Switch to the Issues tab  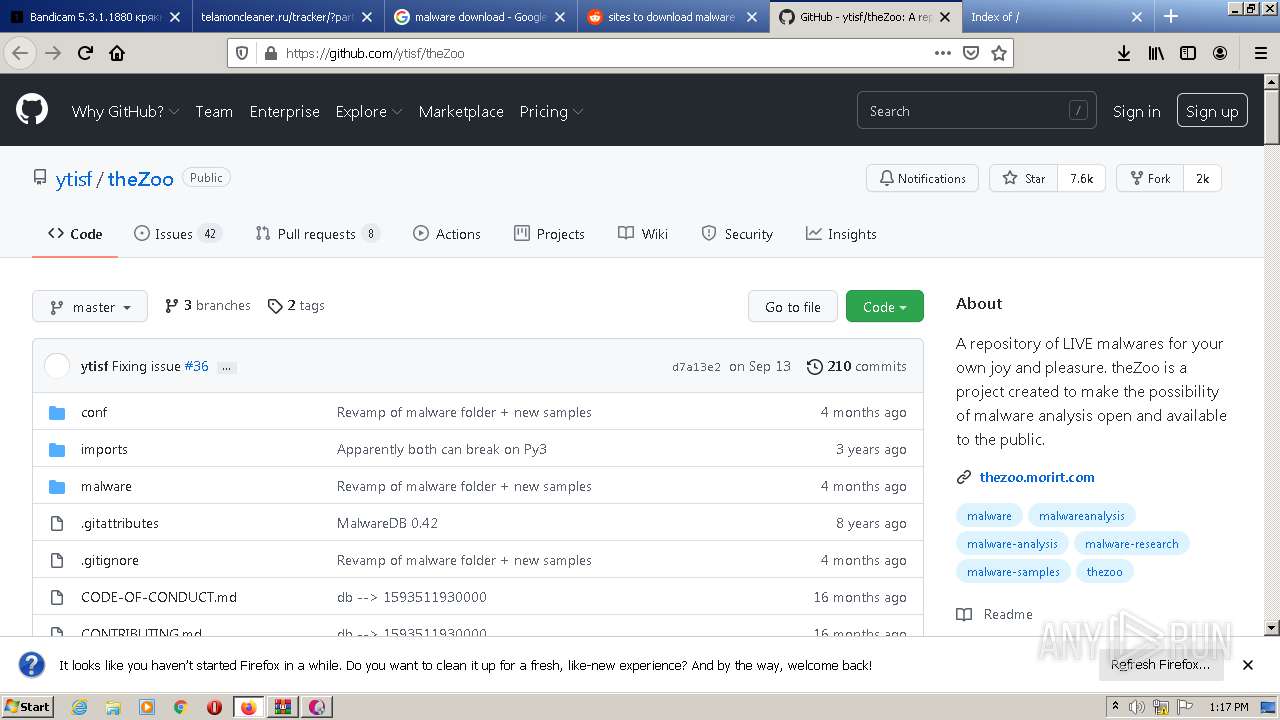[177, 234]
